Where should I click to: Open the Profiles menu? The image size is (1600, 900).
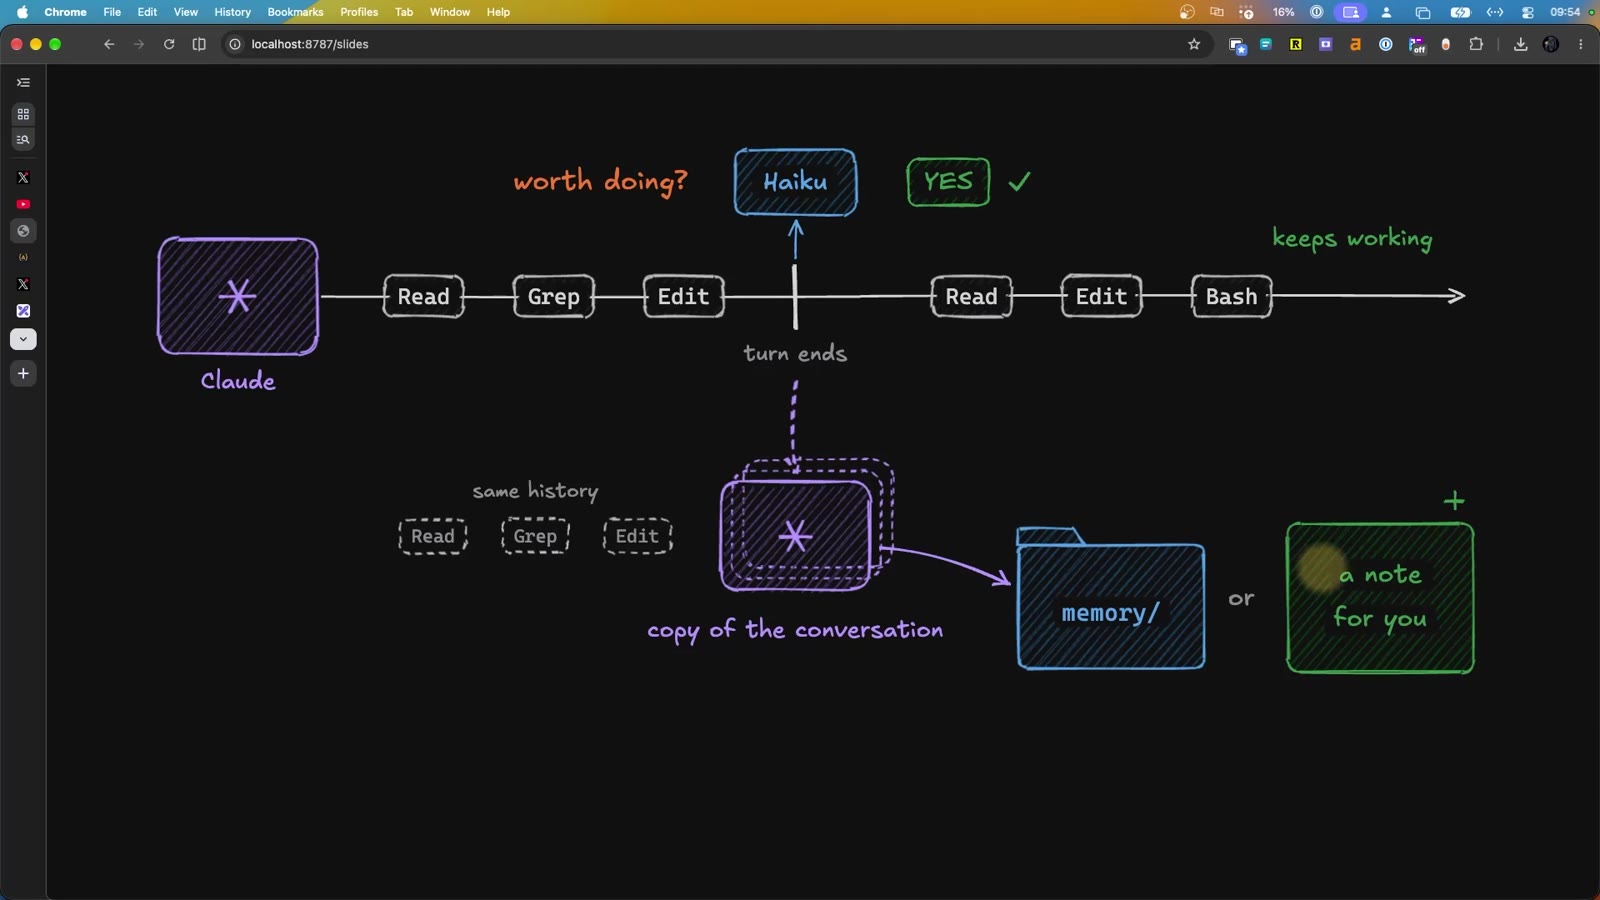(359, 12)
